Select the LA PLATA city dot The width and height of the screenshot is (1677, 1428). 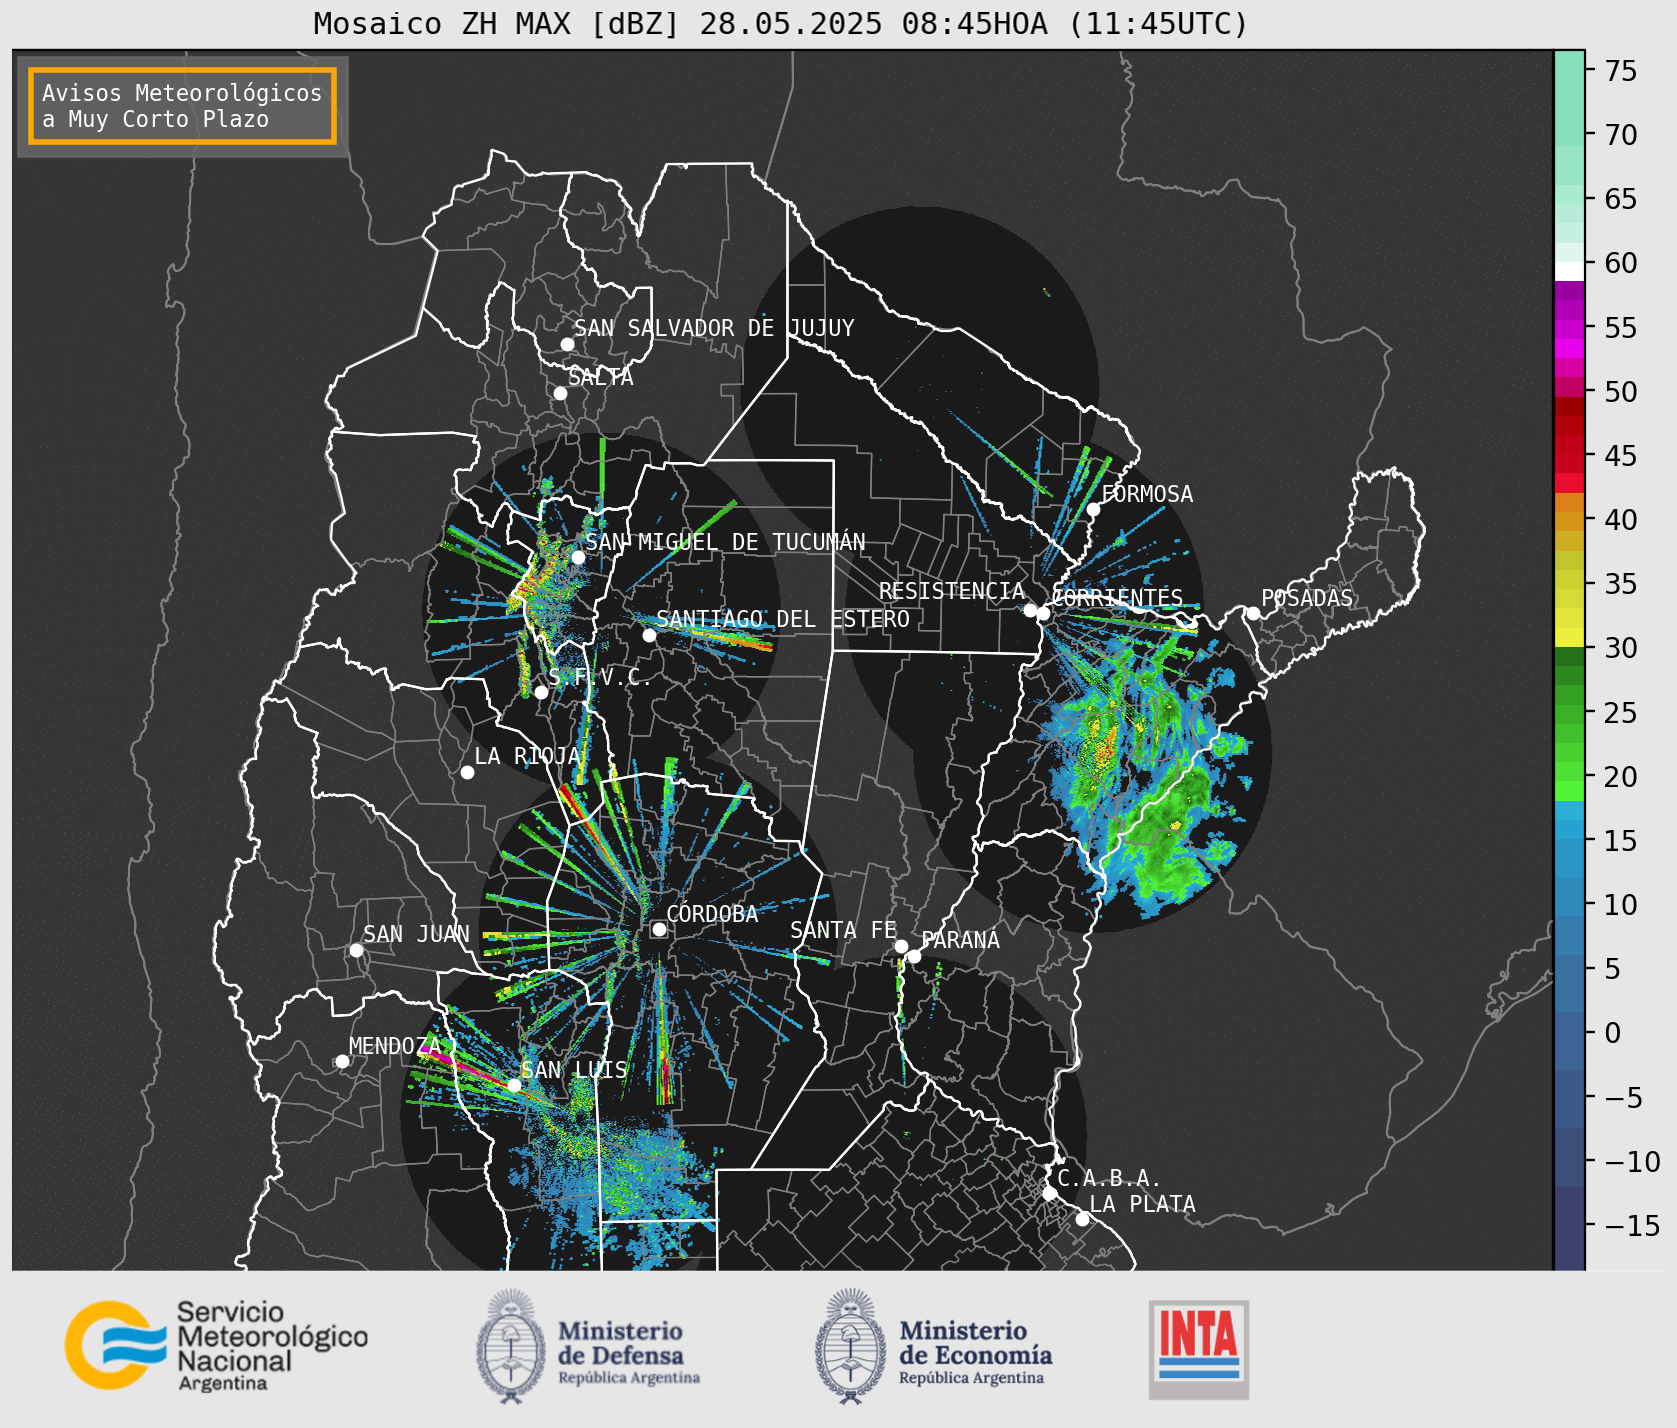[1082, 1218]
